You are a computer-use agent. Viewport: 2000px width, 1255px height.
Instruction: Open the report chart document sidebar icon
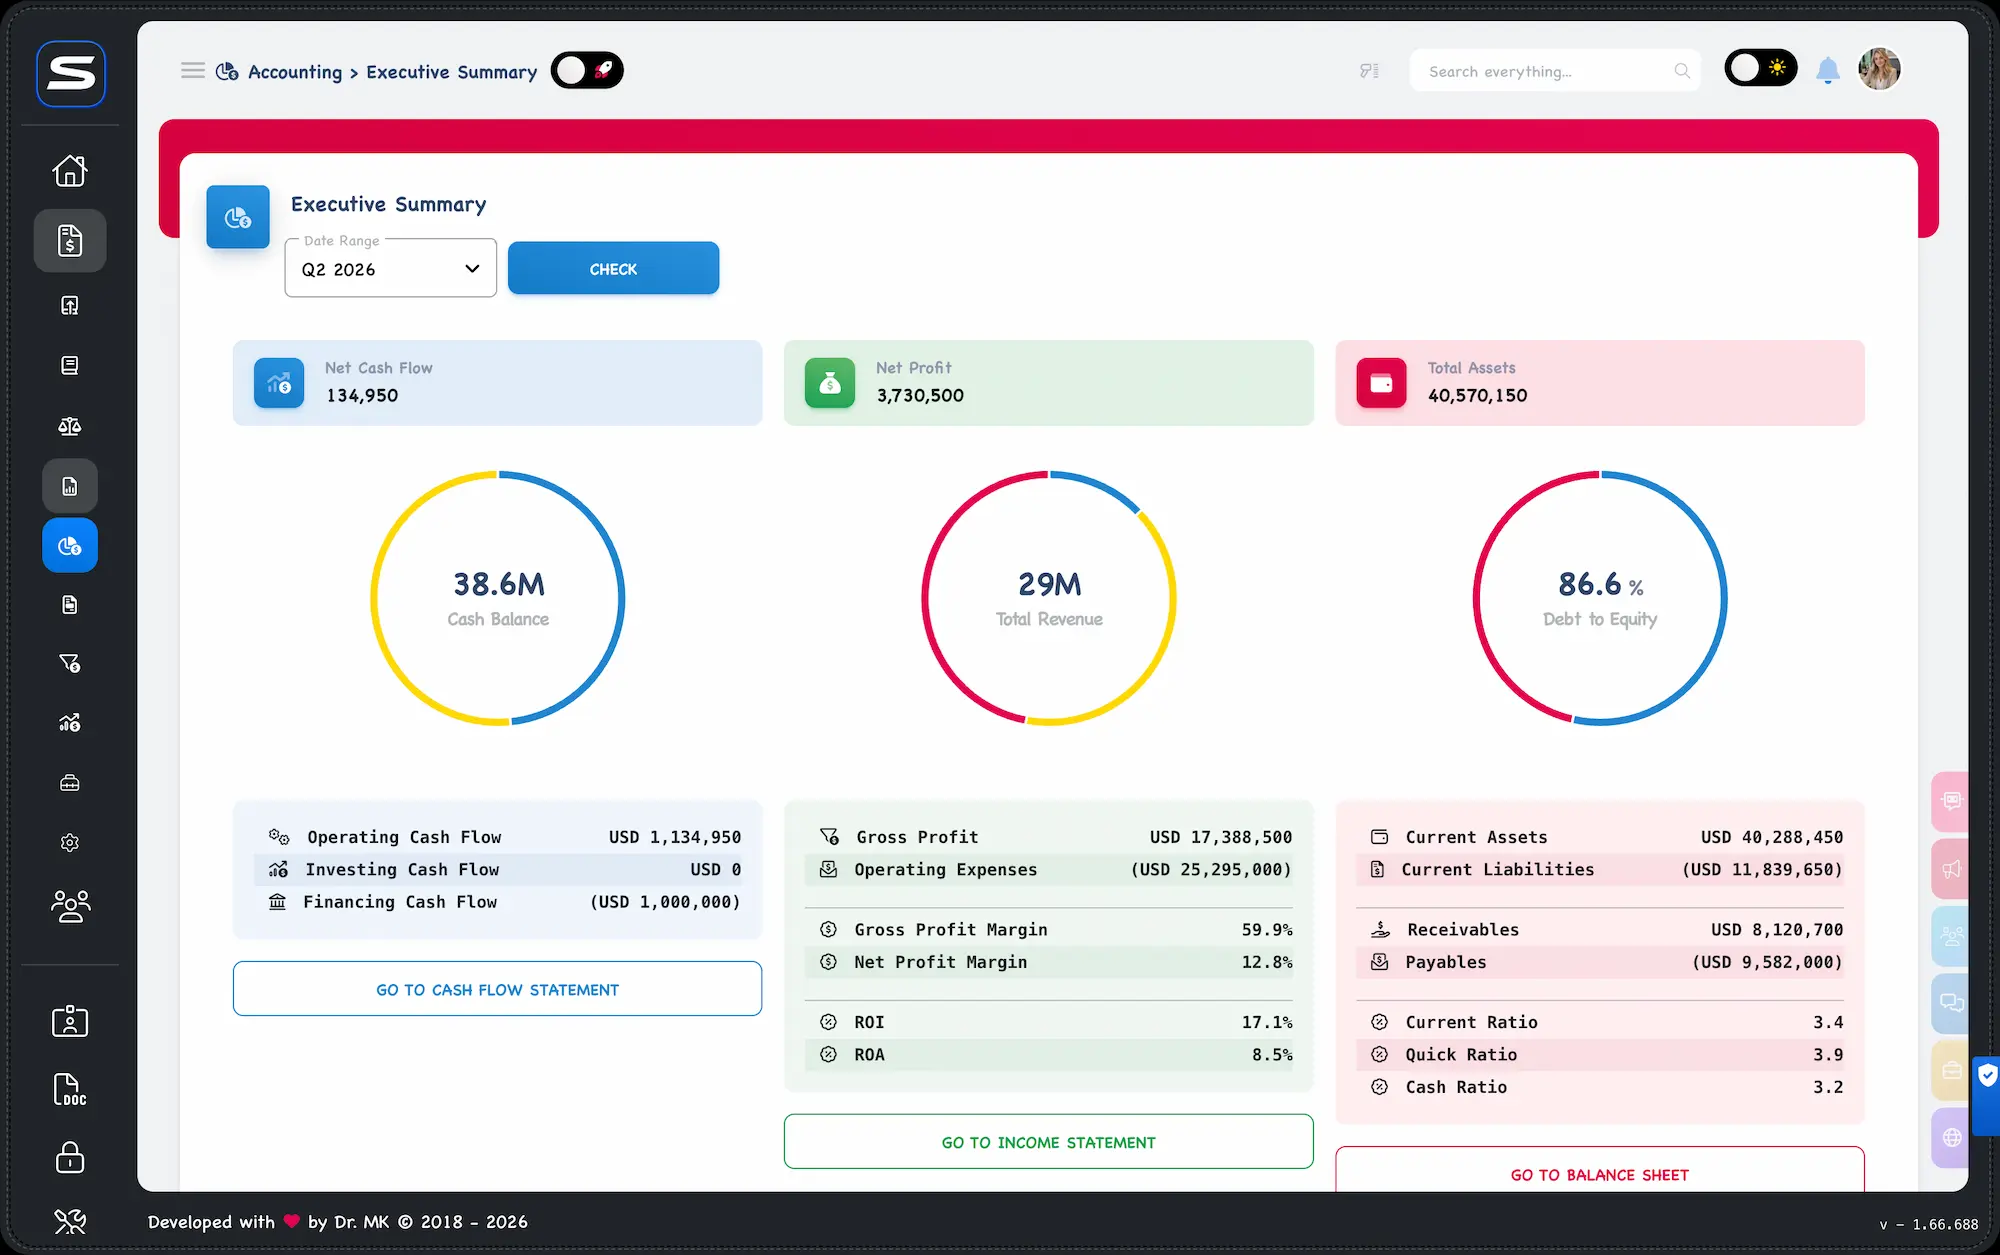[70, 486]
